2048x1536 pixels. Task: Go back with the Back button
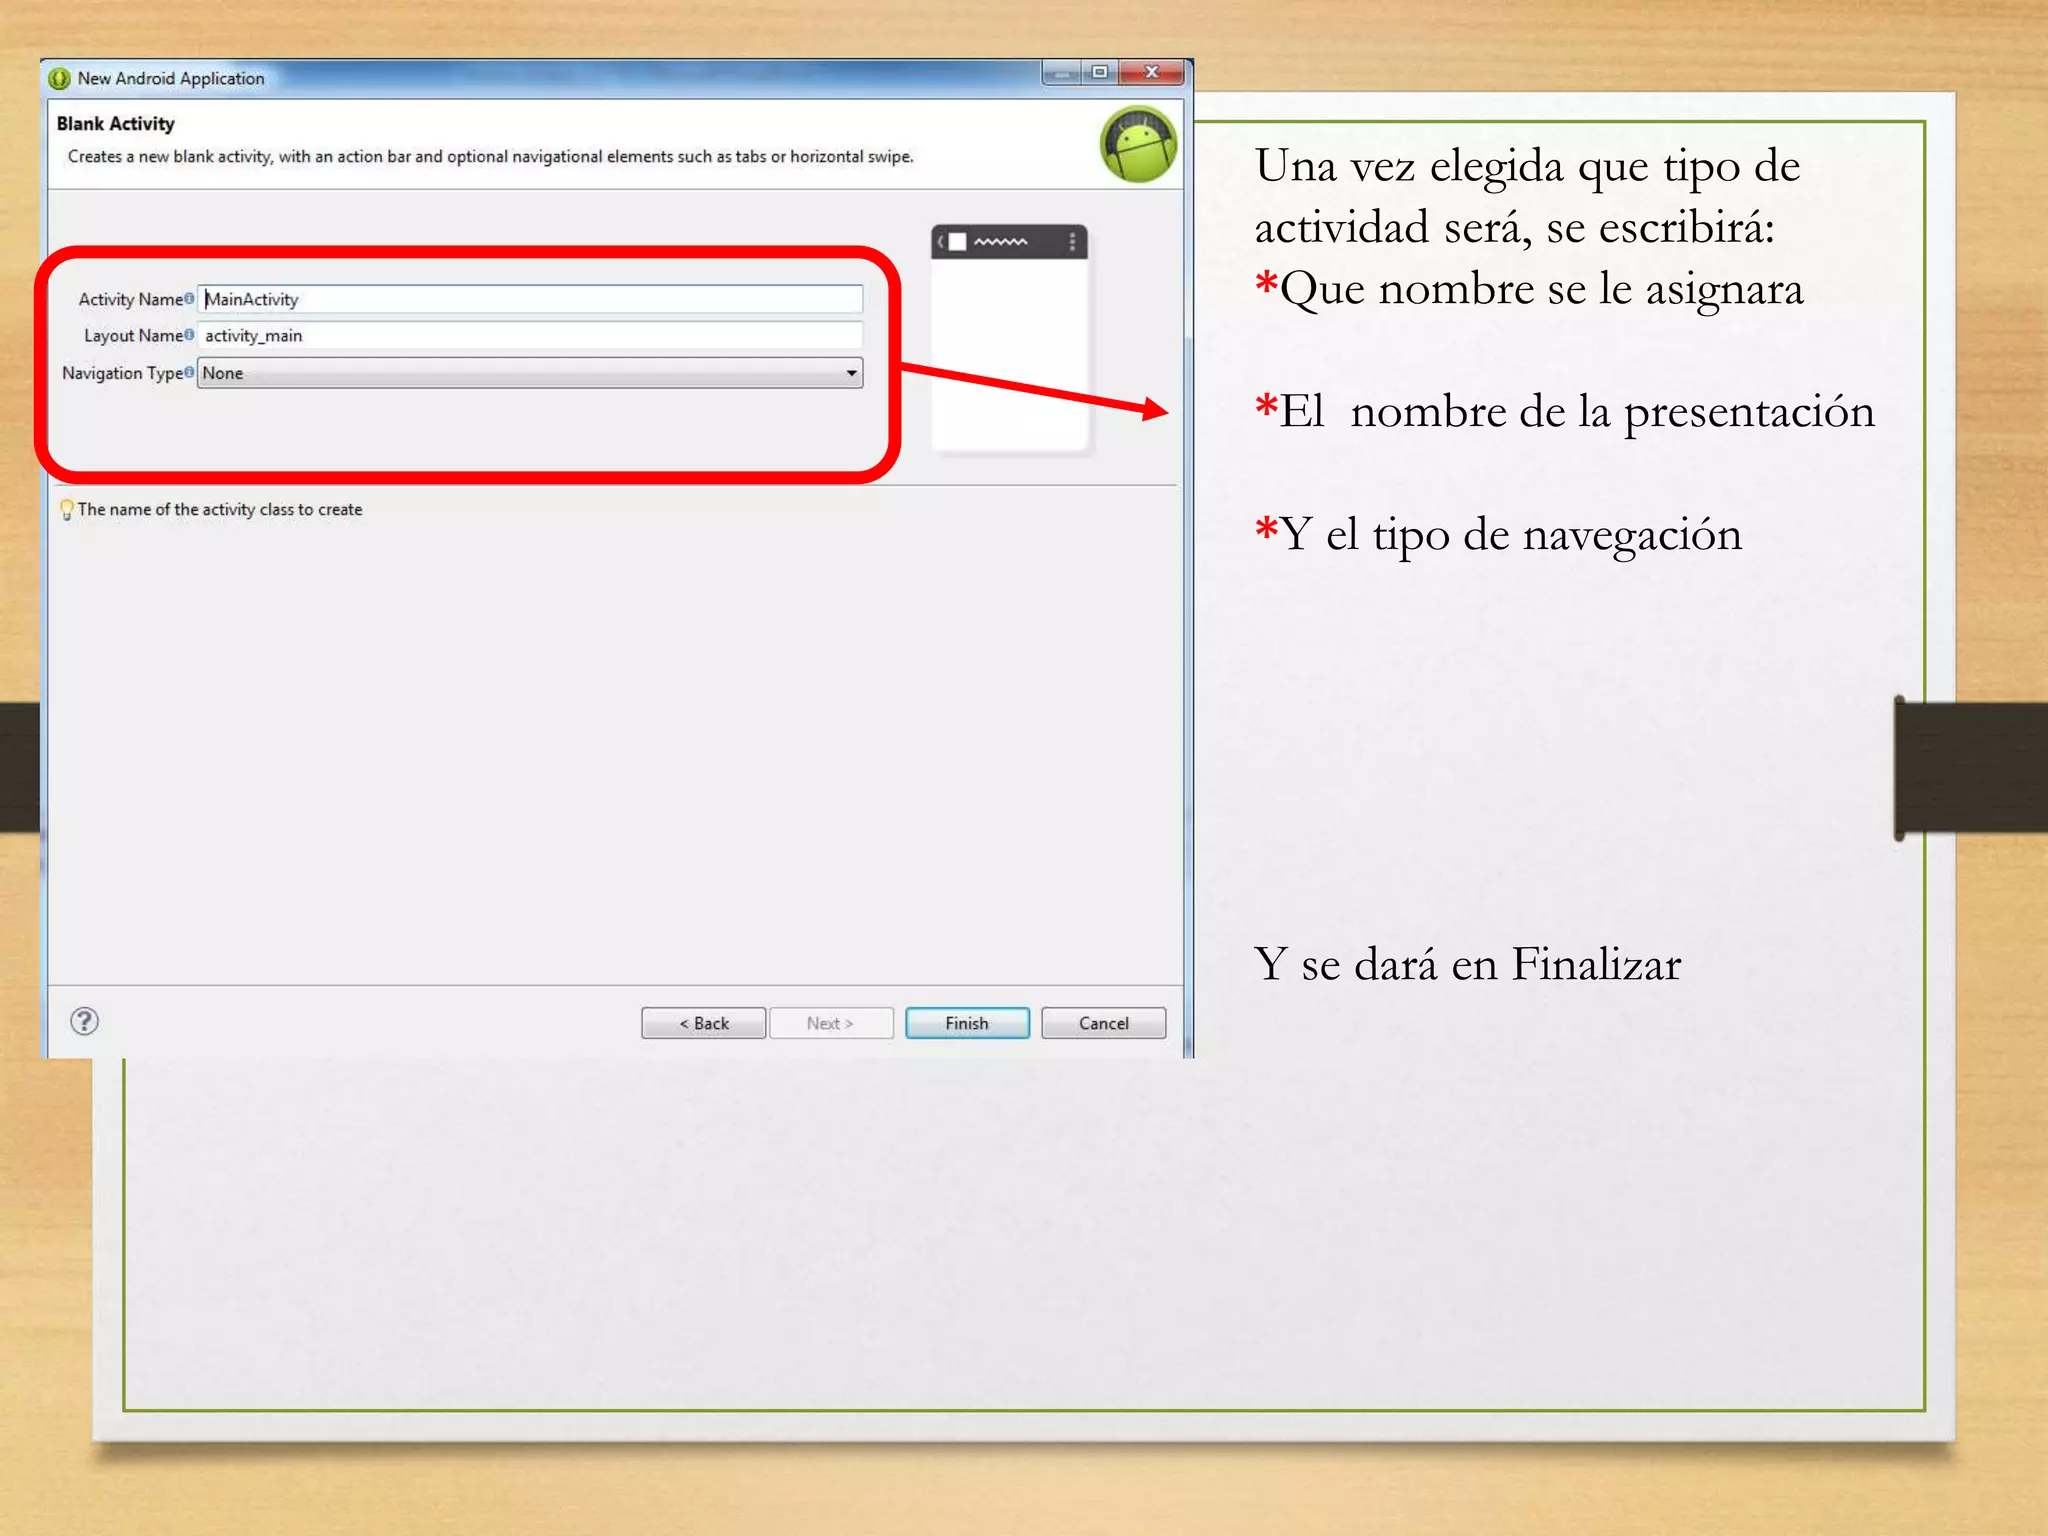703,1023
